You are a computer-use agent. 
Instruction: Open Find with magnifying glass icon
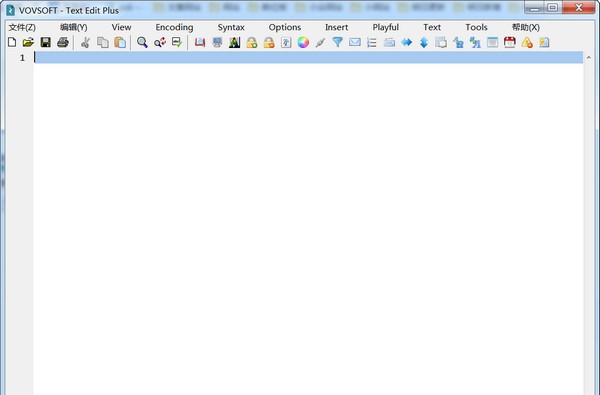point(142,42)
